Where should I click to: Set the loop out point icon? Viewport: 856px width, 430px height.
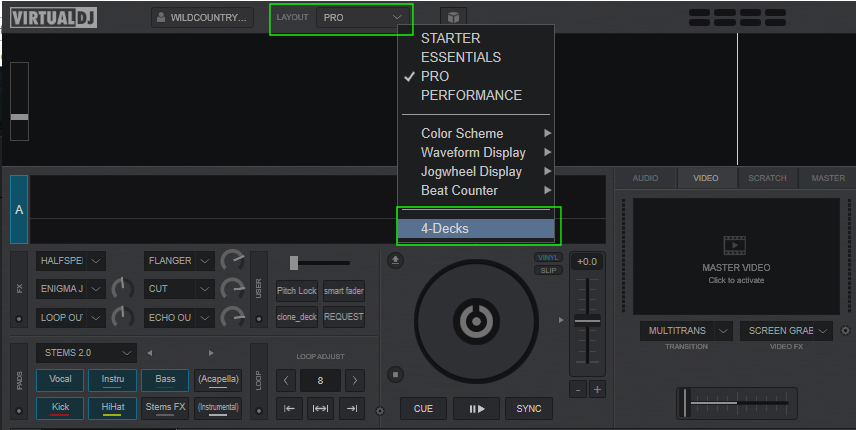pos(352,408)
